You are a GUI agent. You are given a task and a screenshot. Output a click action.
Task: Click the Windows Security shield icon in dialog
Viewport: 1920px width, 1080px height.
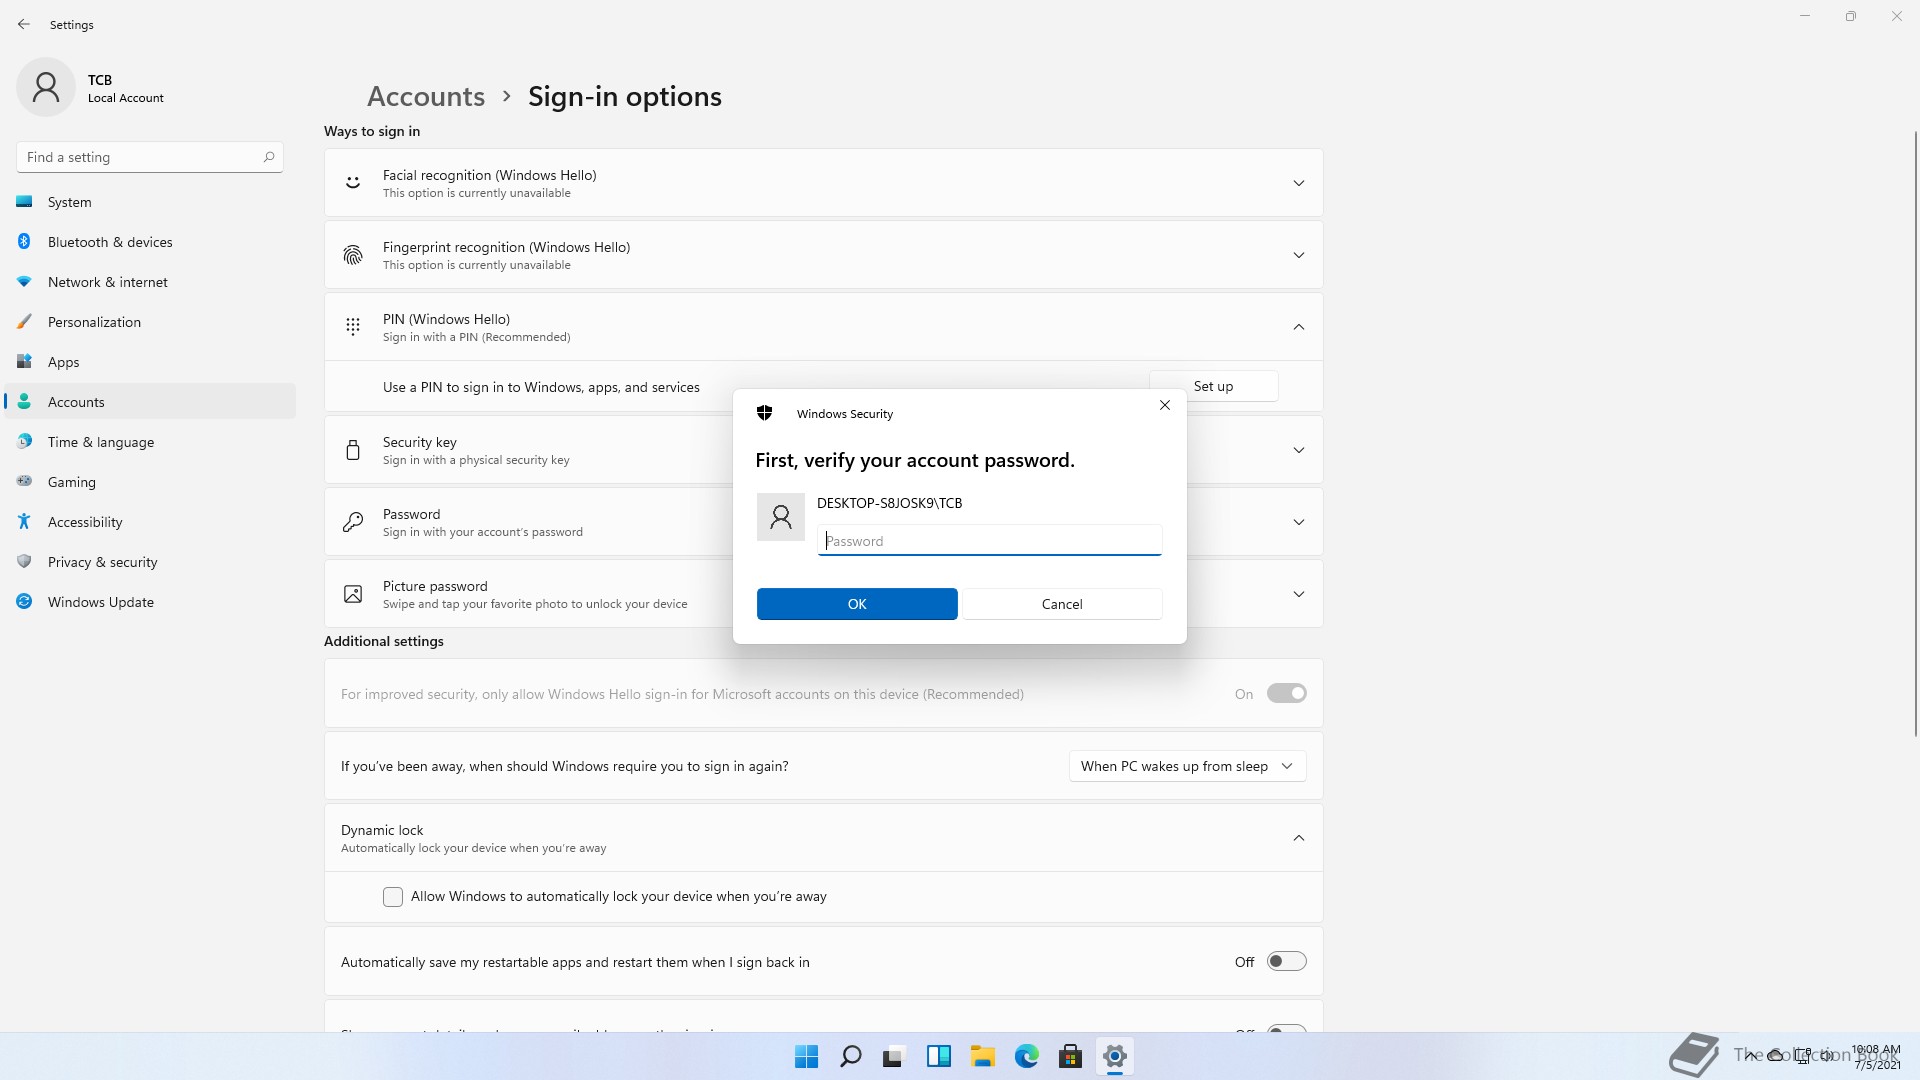click(x=765, y=413)
